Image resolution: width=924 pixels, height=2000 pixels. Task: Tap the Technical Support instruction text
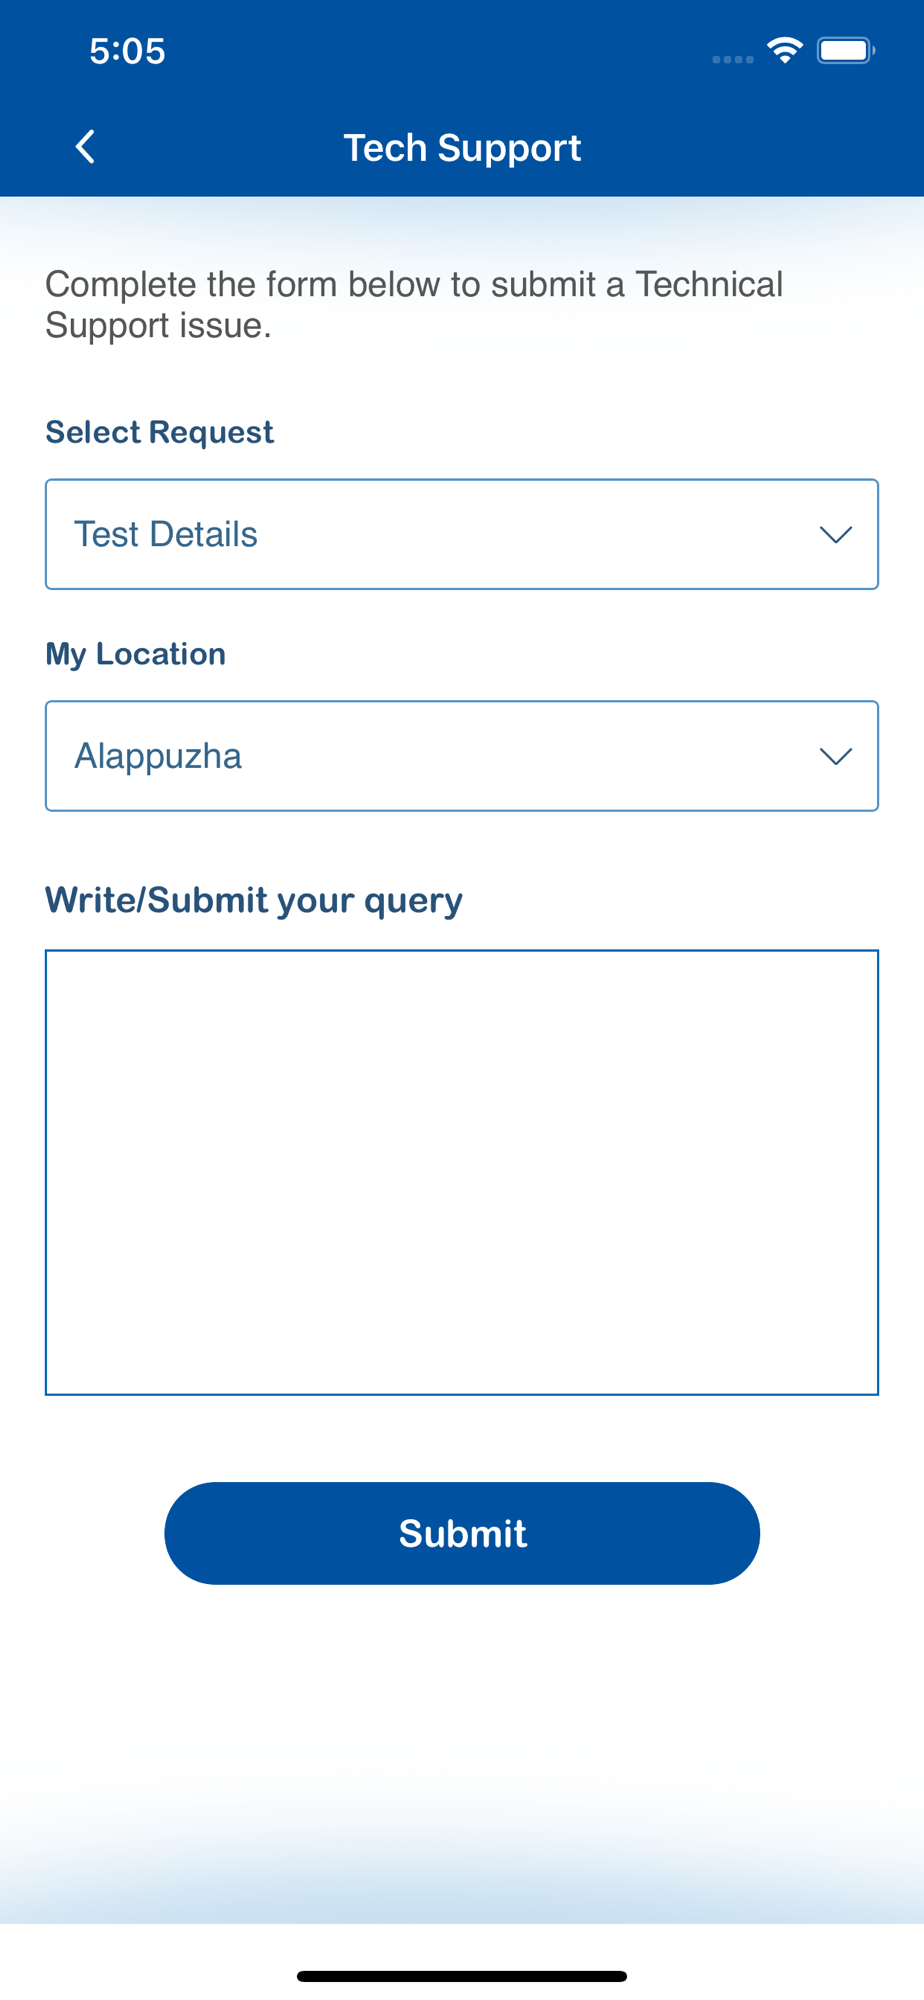414,305
